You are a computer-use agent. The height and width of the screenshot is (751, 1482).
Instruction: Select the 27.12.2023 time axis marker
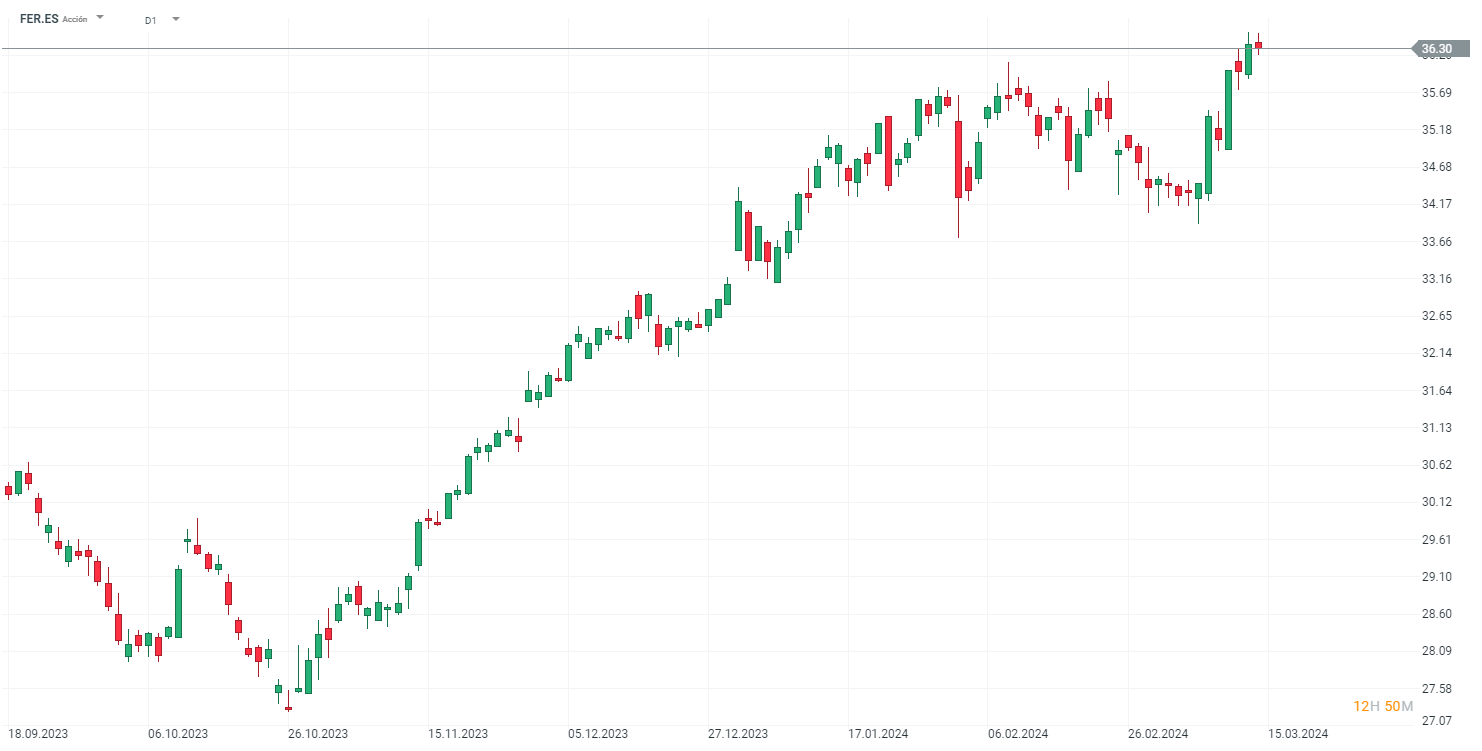738,734
